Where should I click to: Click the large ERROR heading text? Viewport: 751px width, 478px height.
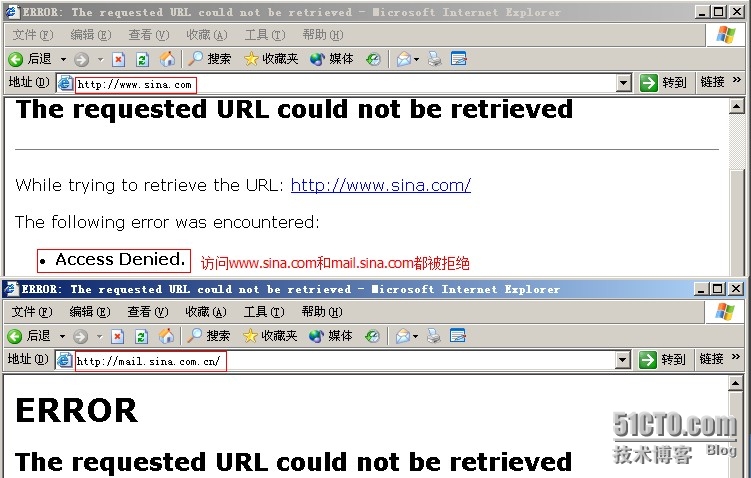point(77,410)
